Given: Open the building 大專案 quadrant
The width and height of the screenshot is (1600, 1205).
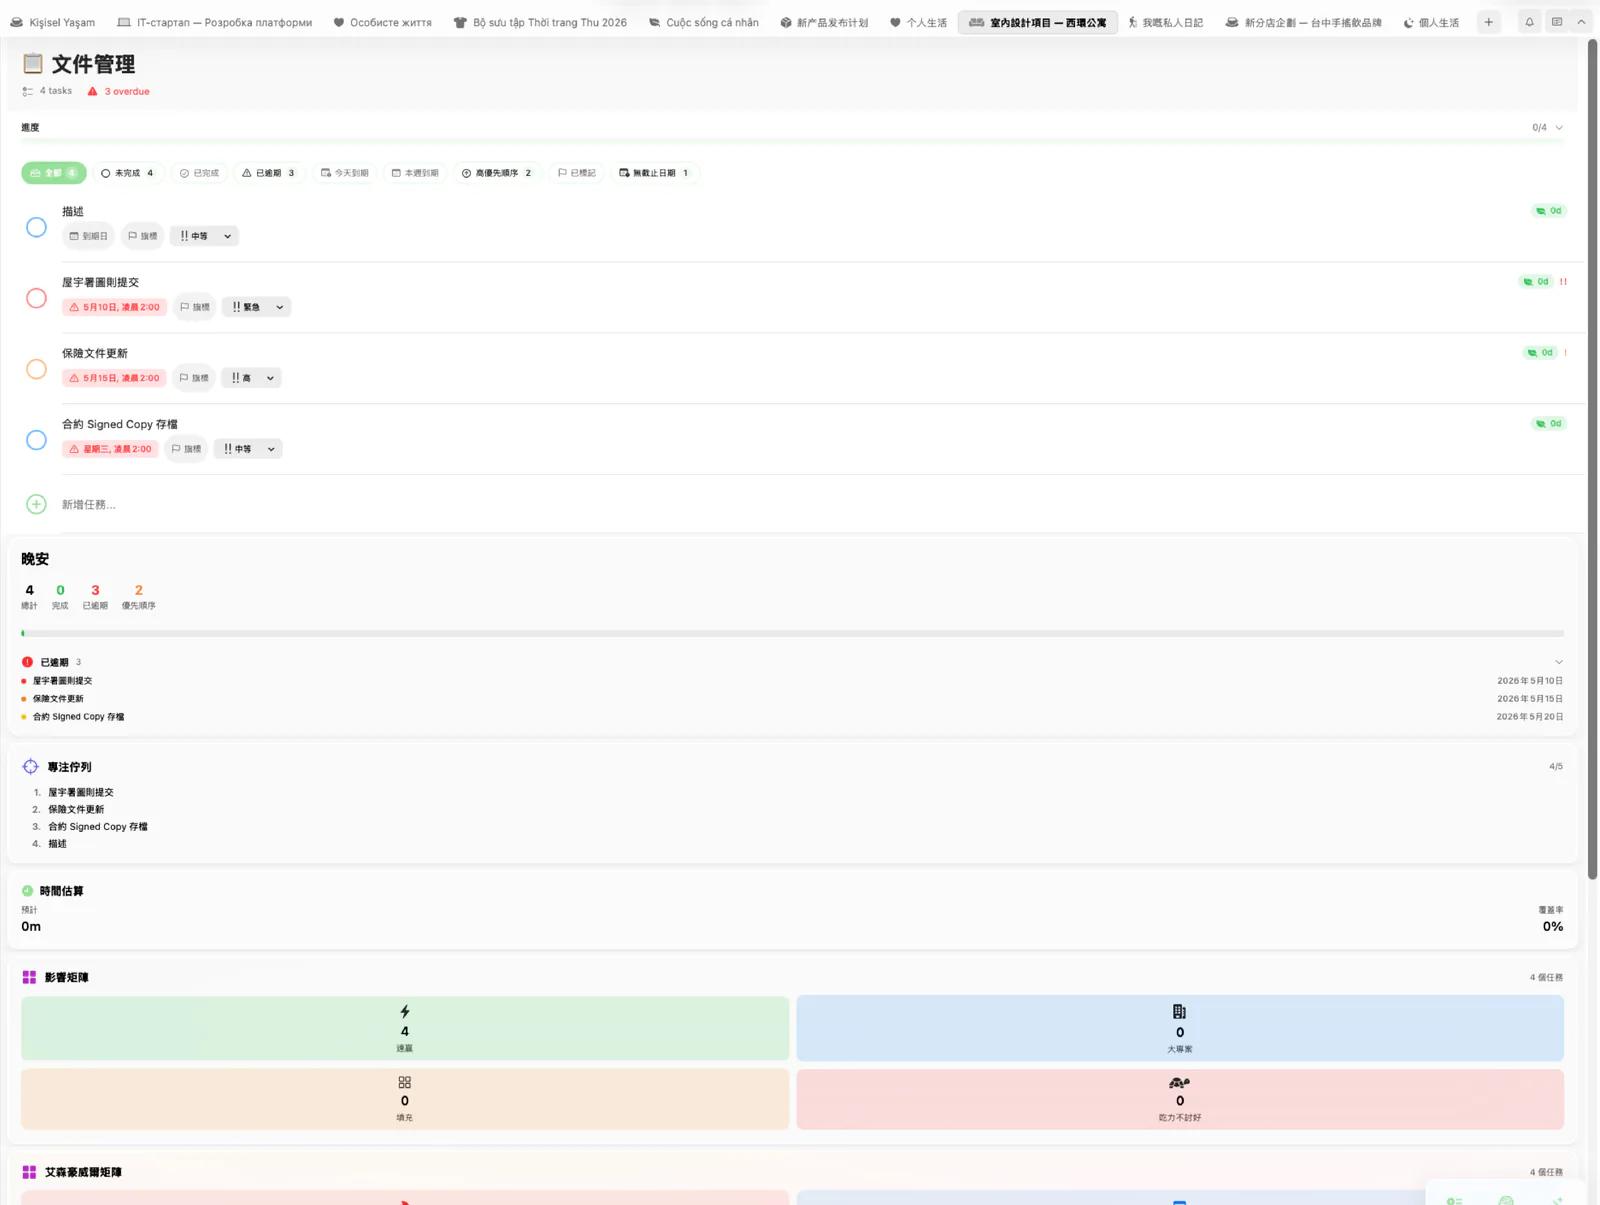Looking at the screenshot, I should tap(1180, 1028).
